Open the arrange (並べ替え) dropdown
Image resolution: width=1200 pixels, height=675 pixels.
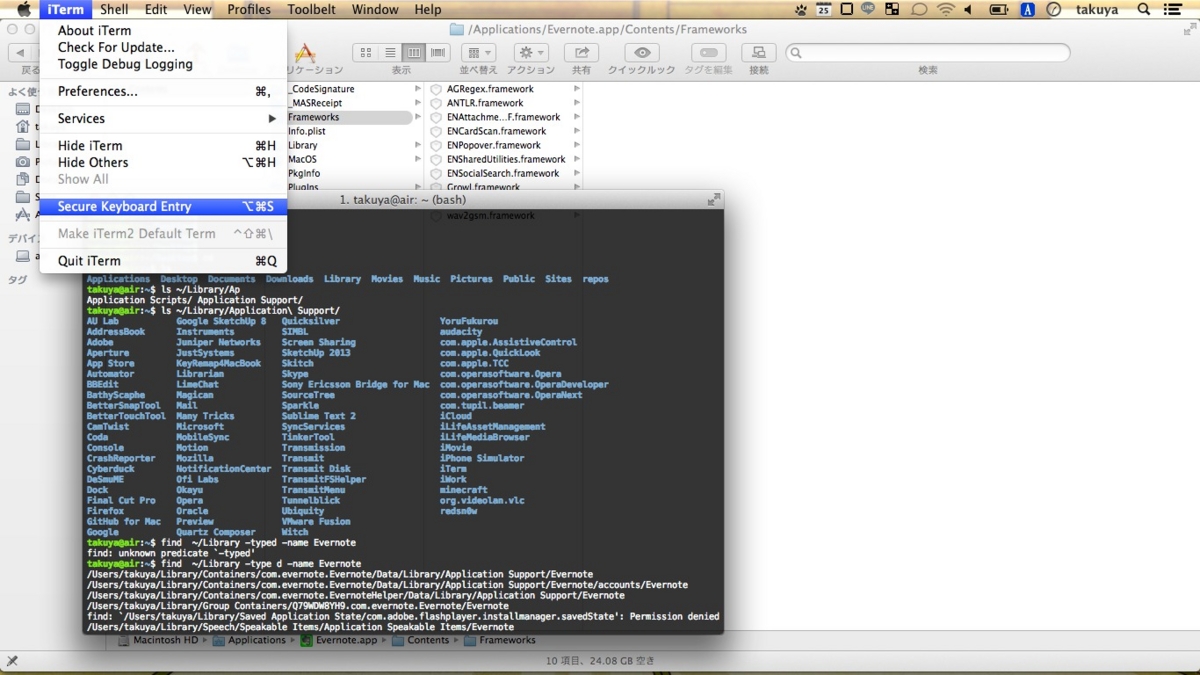coord(477,52)
